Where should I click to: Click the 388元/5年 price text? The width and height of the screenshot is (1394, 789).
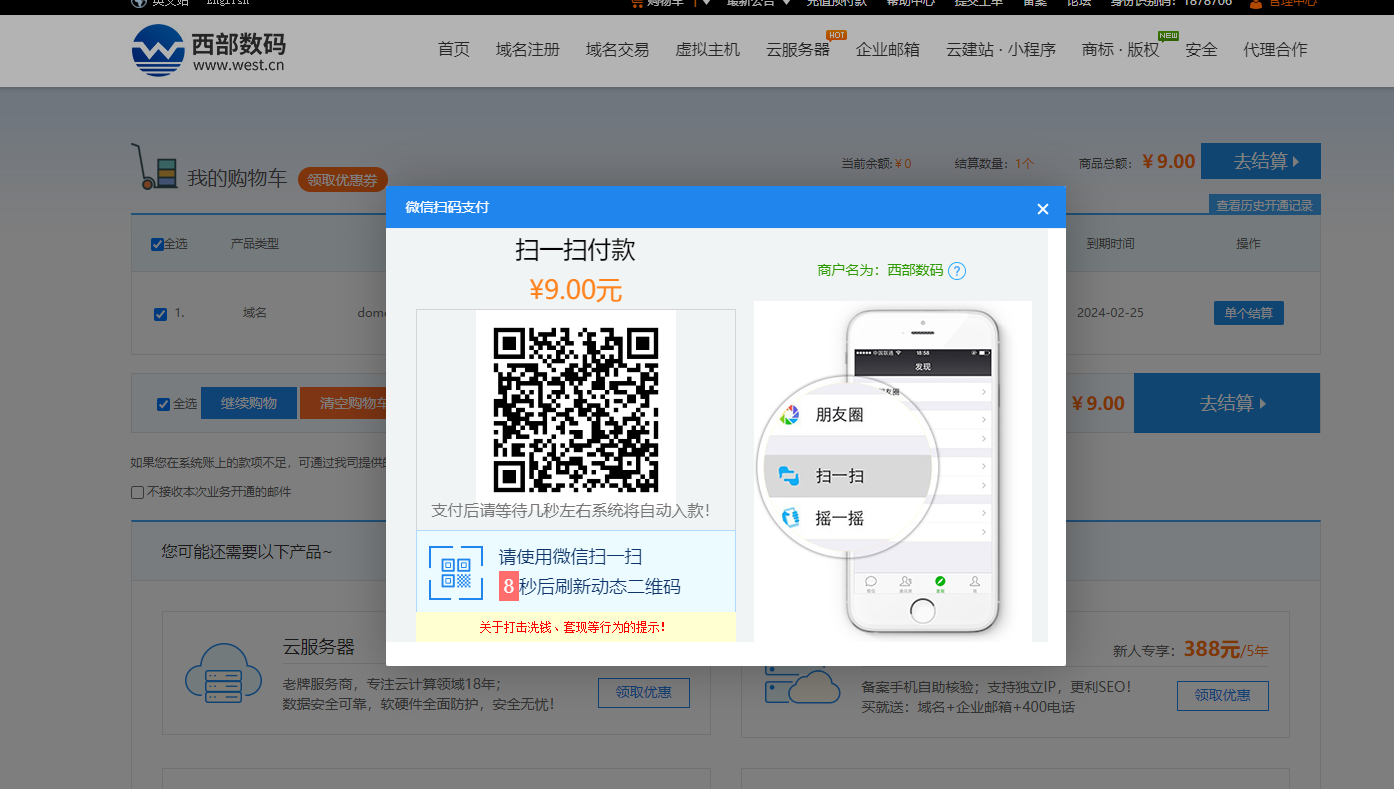tap(1226, 650)
